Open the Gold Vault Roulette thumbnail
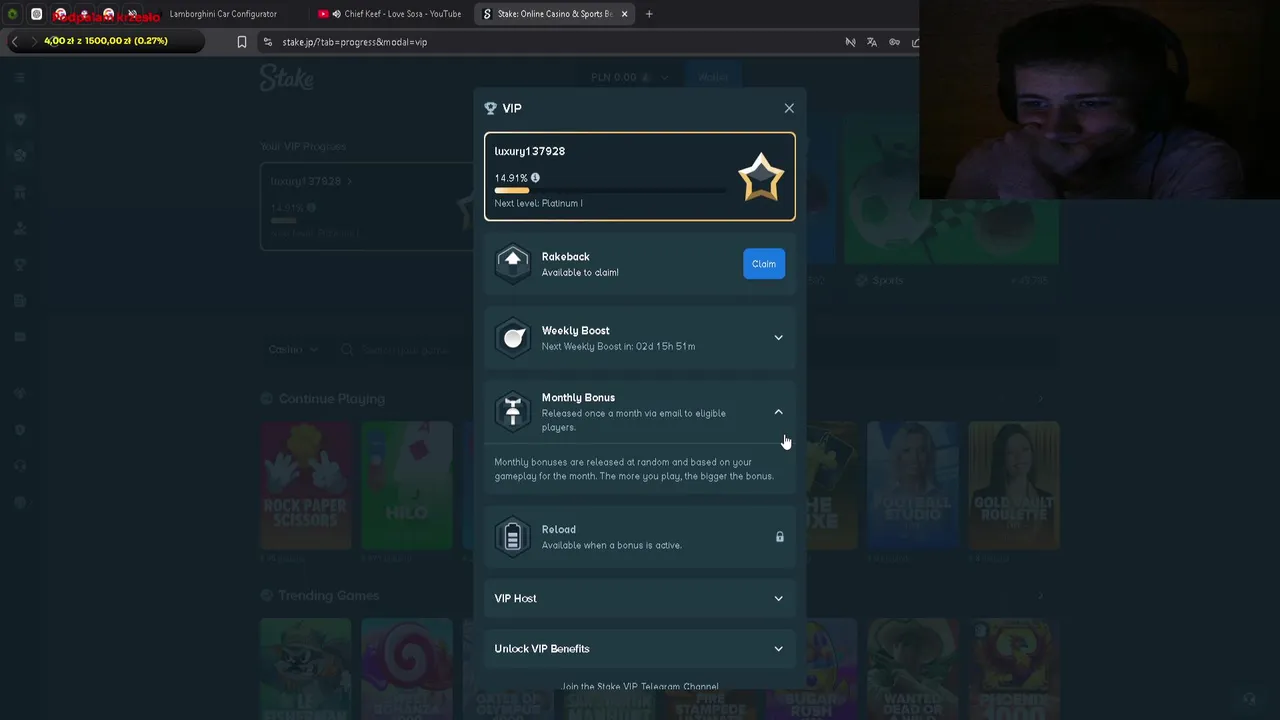 [1014, 486]
